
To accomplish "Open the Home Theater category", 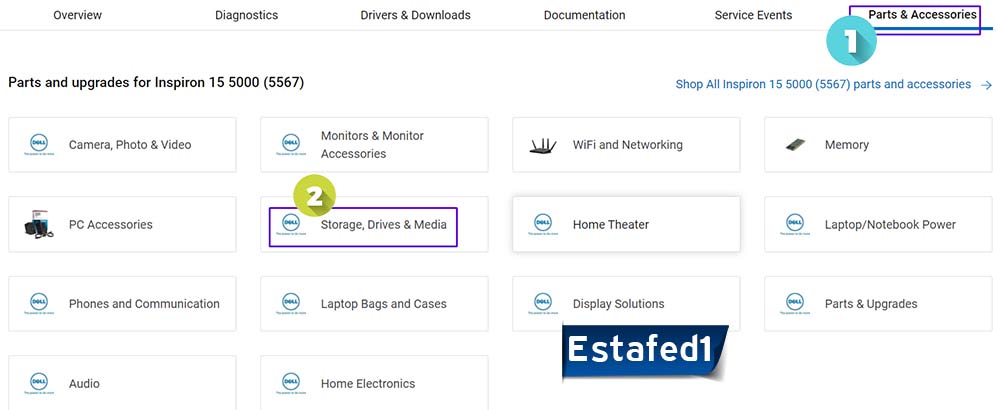I will pyautogui.click(x=626, y=224).
